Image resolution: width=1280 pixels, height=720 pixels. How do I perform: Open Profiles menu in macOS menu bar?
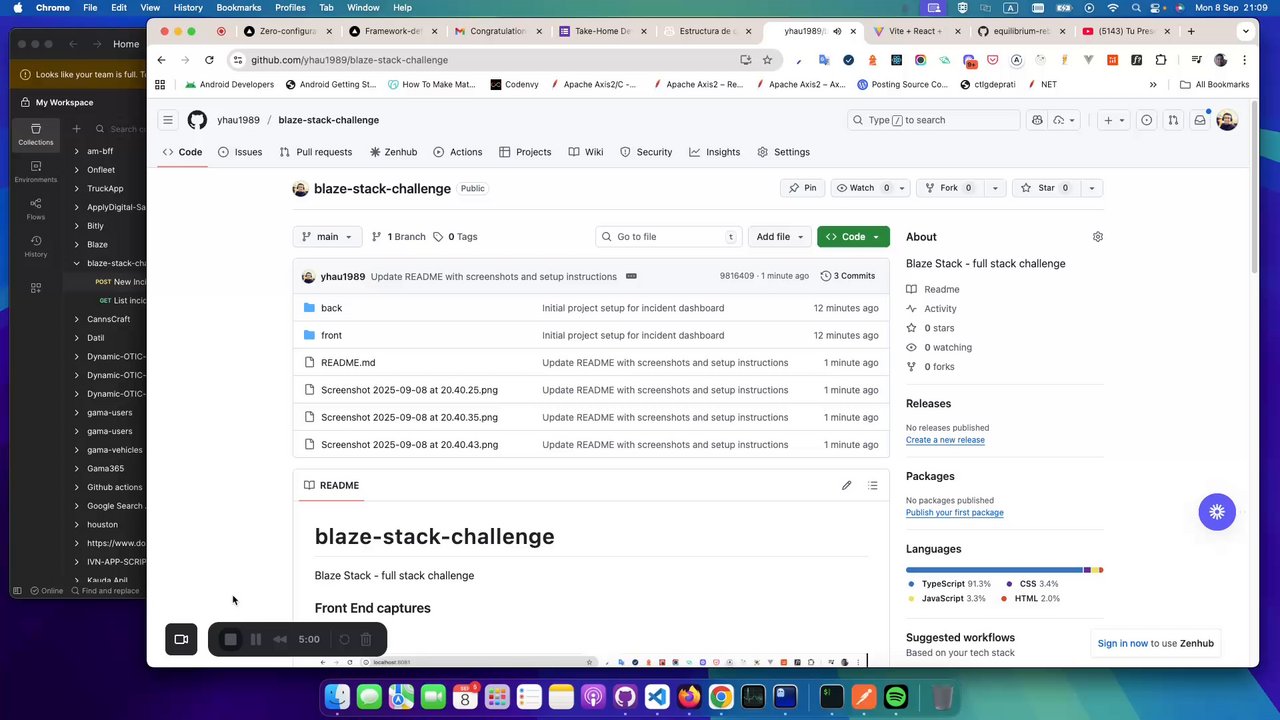pyautogui.click(x=290, y=7)
